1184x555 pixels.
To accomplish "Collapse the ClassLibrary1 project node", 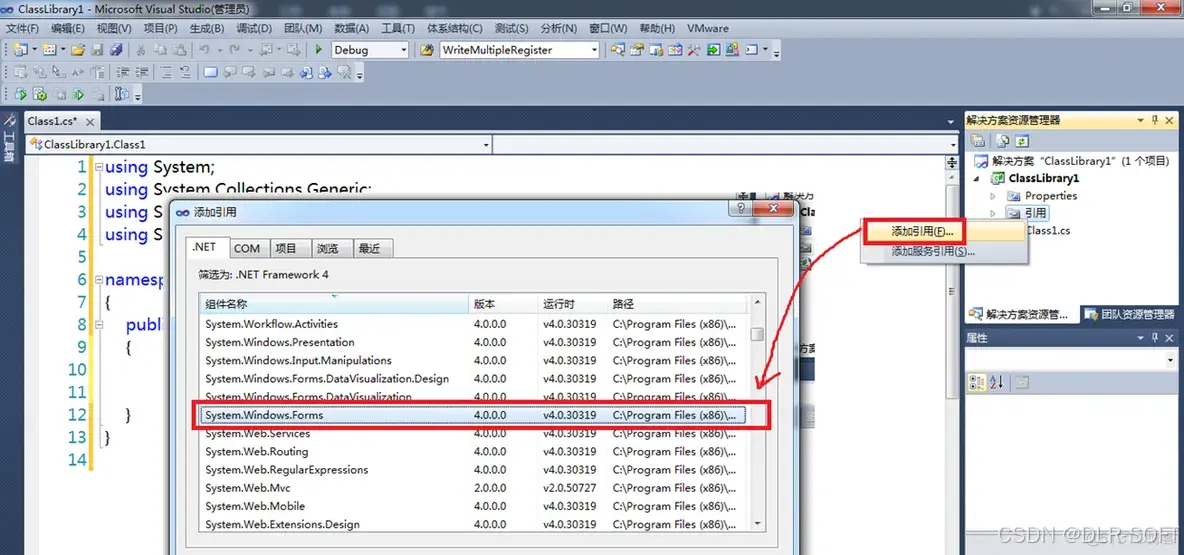I will pos(978,179).
